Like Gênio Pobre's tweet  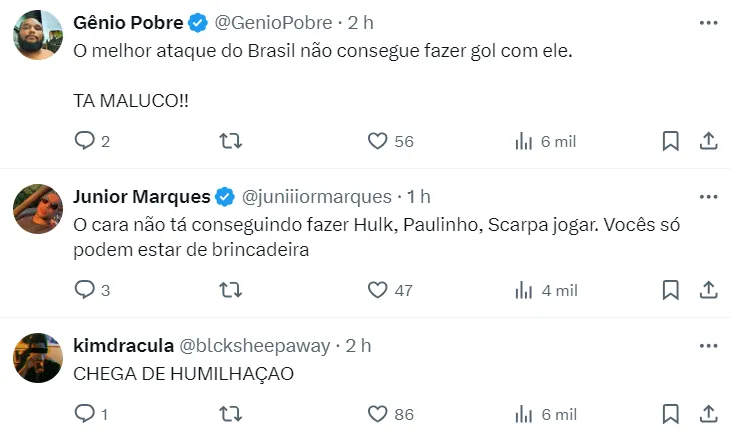coord(377,142)
